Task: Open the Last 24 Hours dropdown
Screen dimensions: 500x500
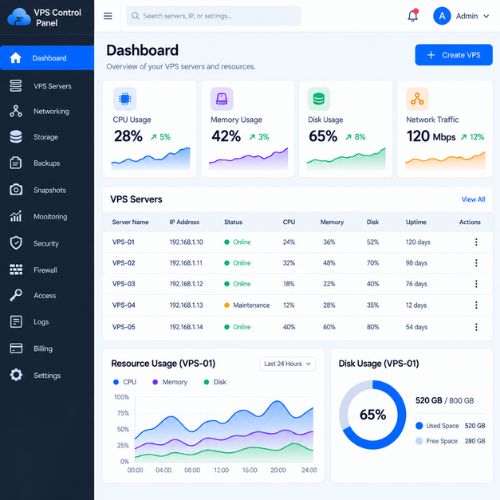Action: pos(287,364)
